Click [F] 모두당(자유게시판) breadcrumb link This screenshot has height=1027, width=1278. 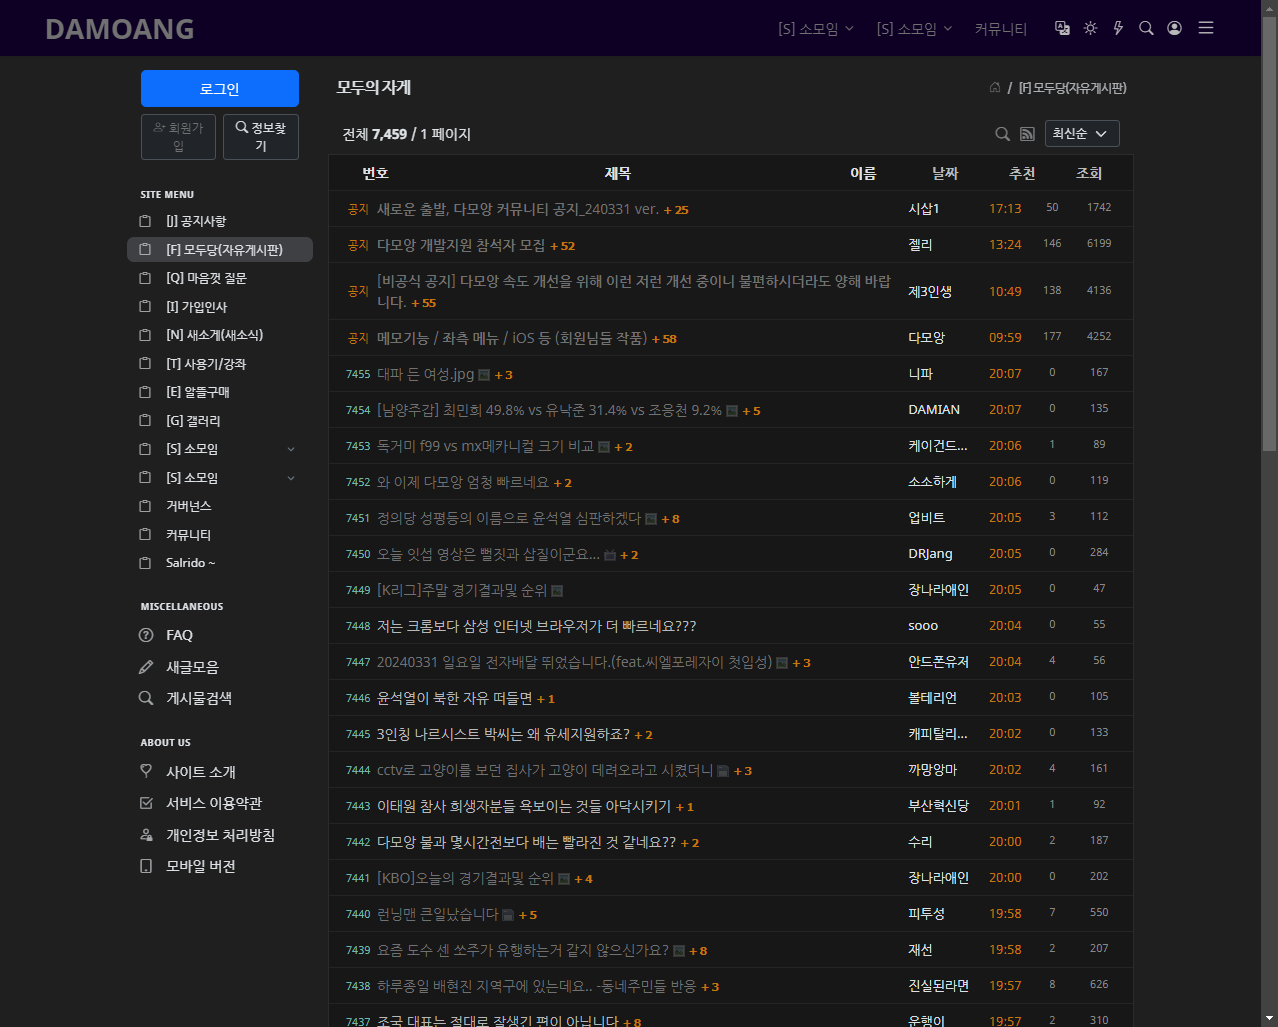1072,88
